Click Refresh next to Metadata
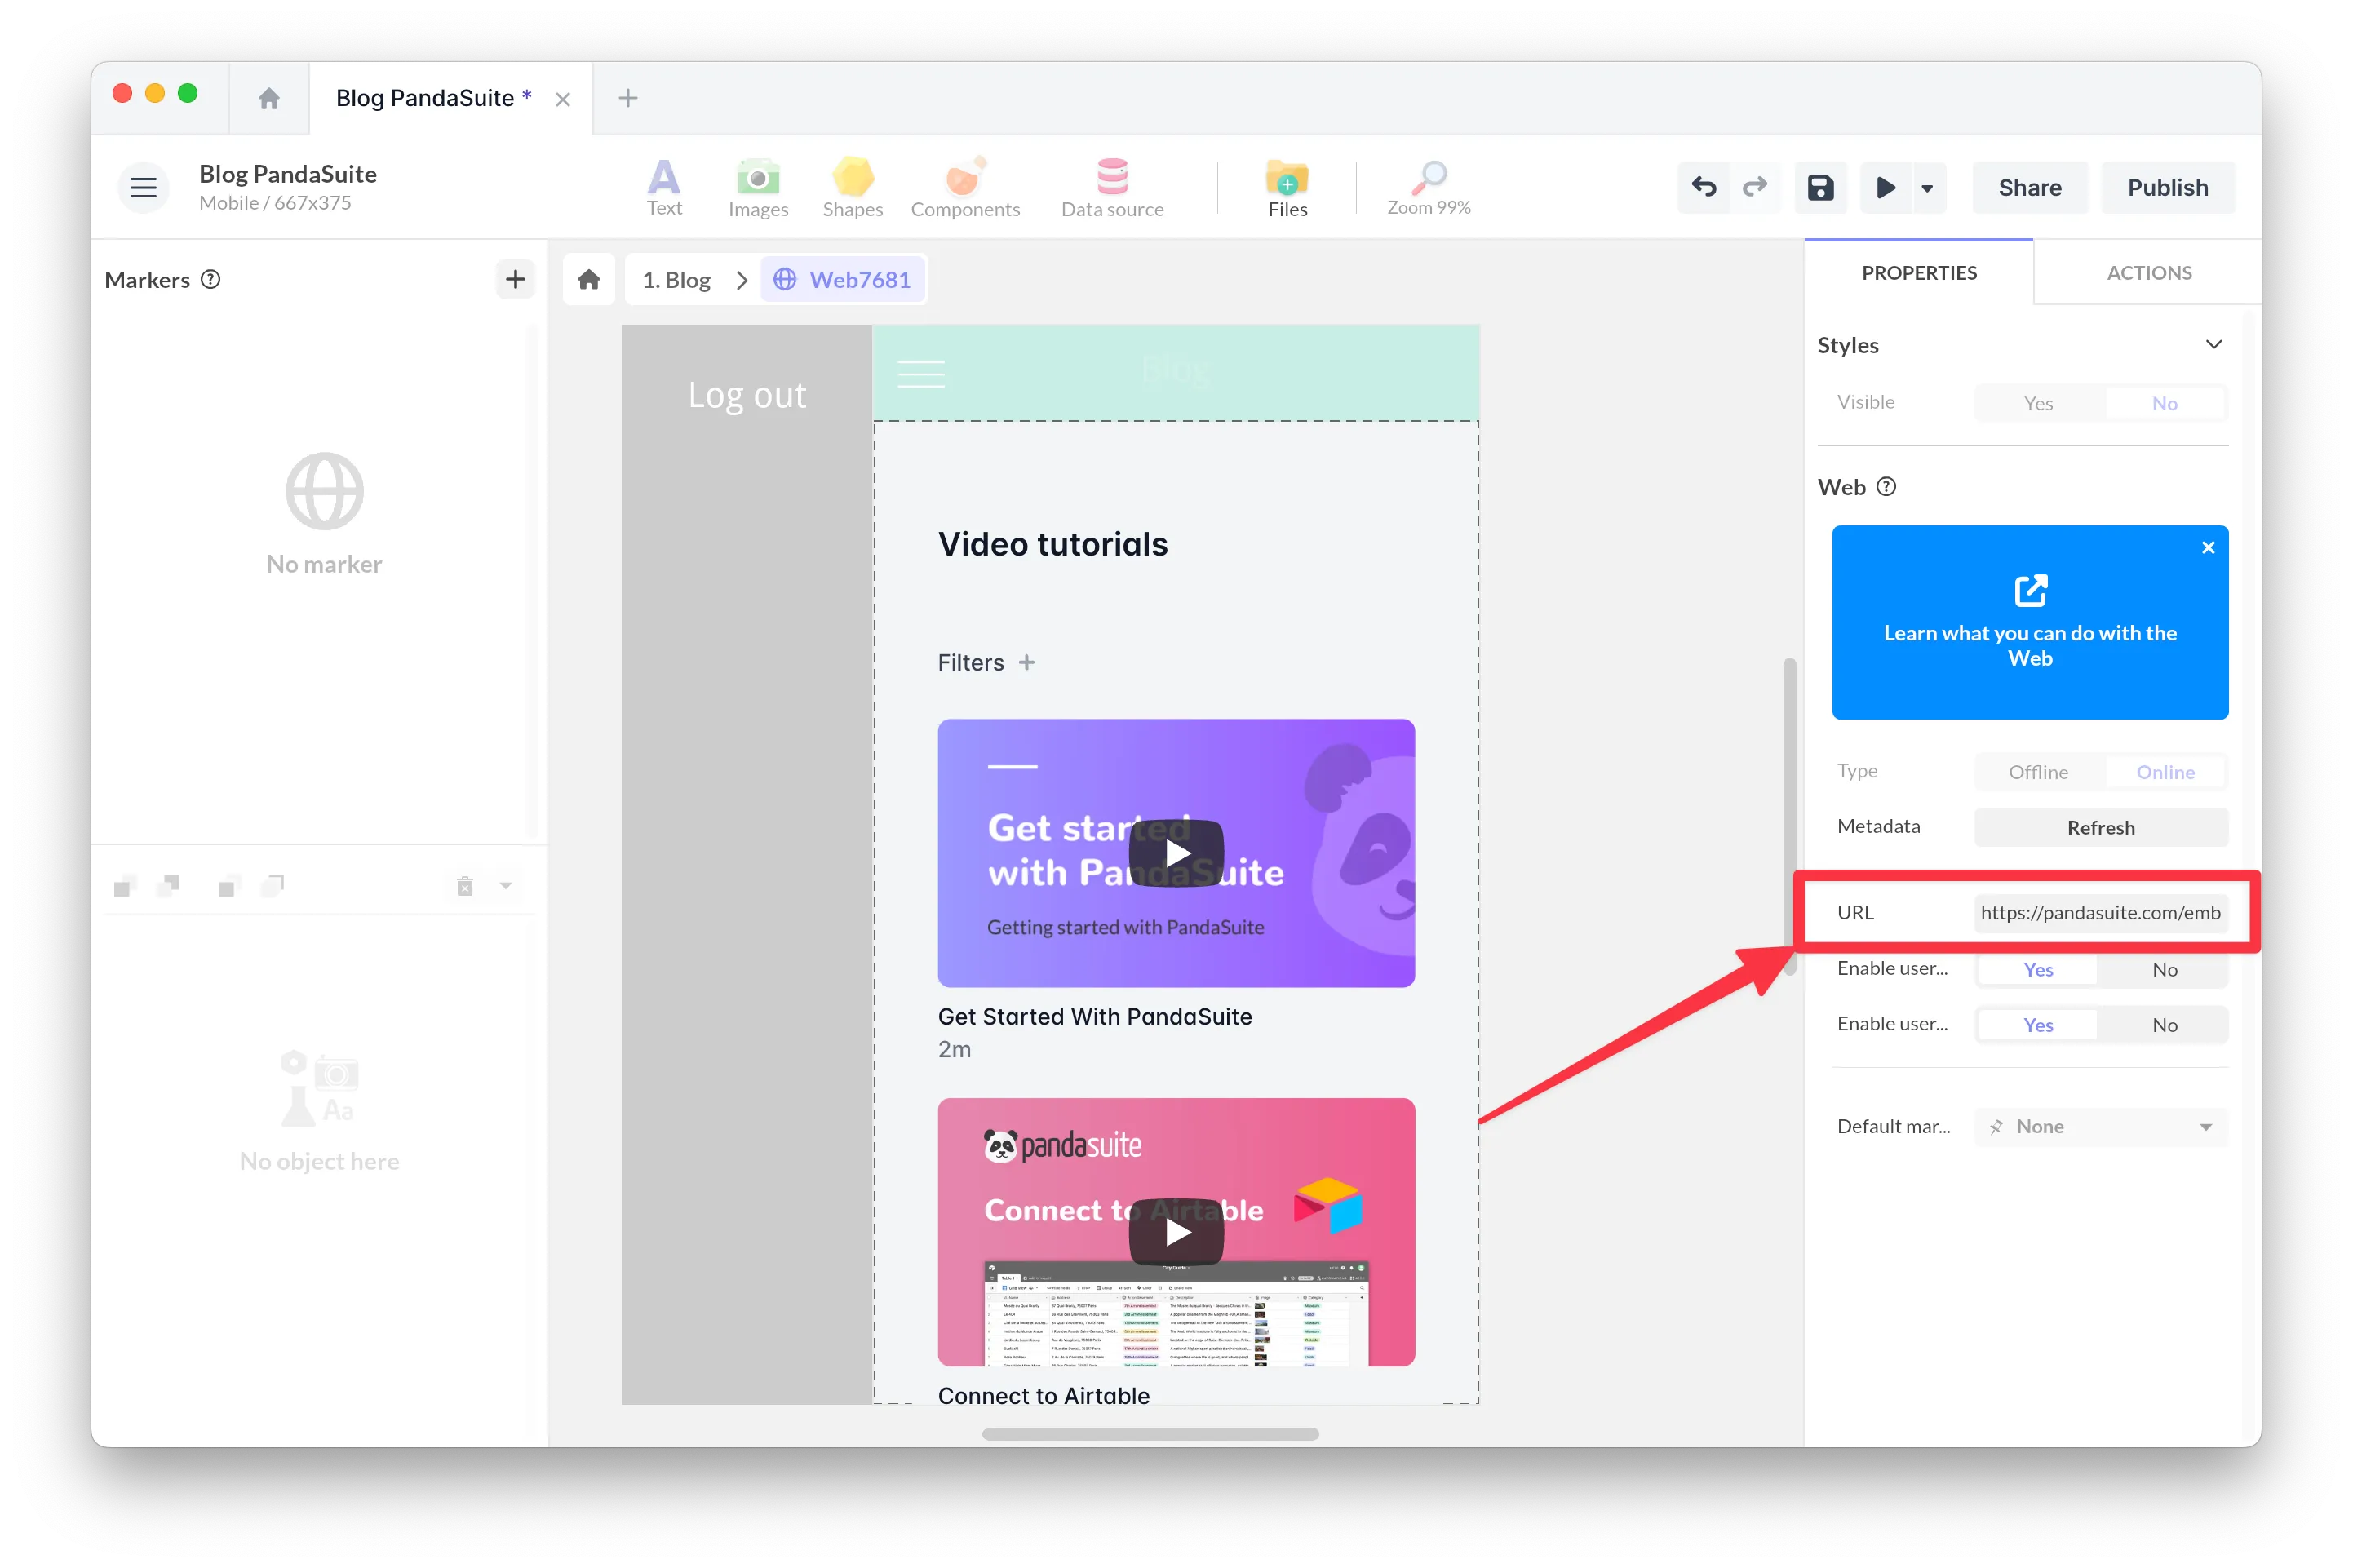The width and height of the screenshot is (2353, 1568). point(2100,827)
